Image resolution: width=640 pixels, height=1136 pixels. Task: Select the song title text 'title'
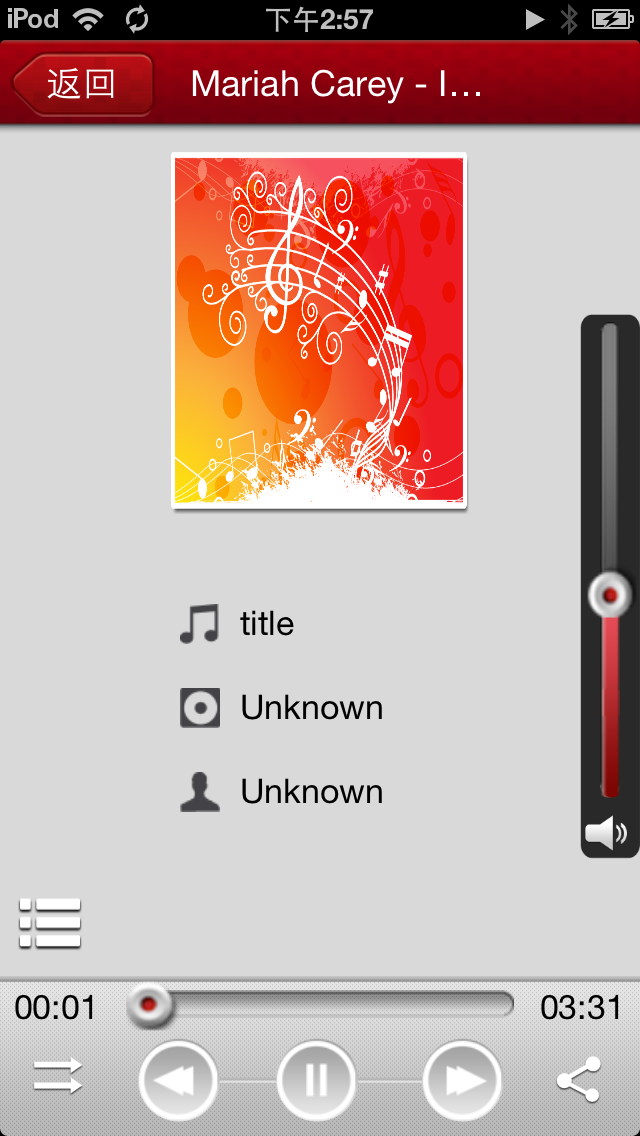[267, 624]
